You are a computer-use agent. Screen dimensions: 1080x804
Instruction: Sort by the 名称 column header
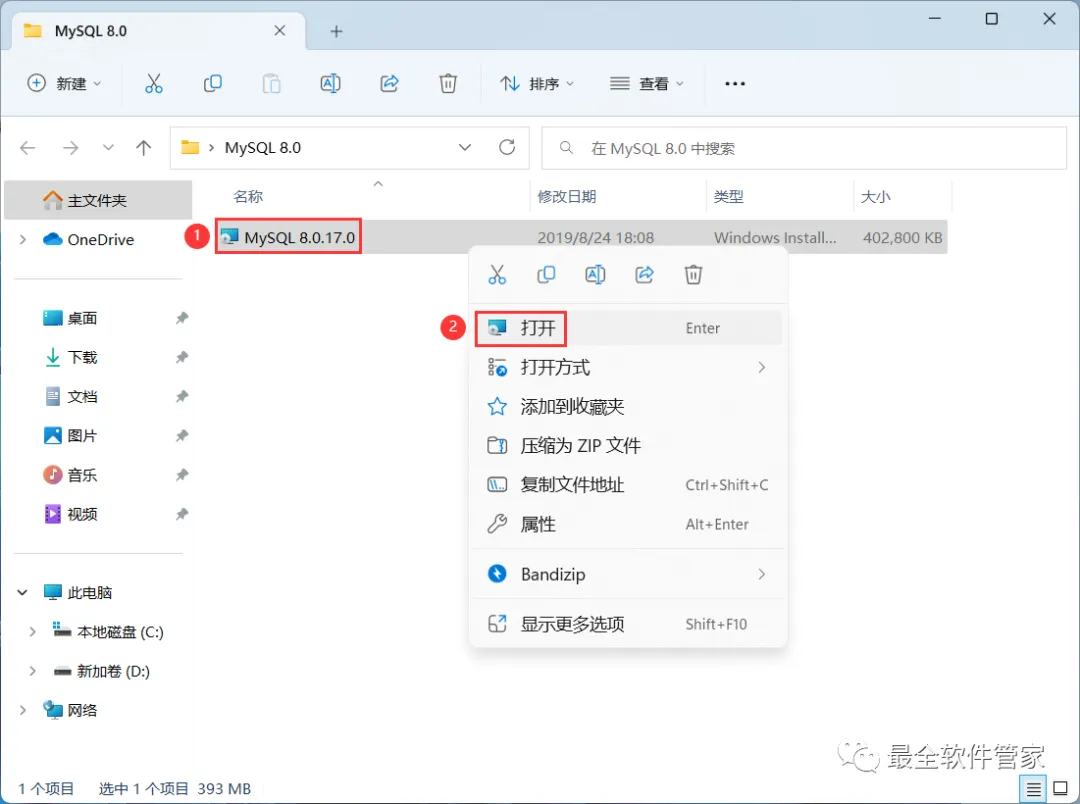[248, 196]
